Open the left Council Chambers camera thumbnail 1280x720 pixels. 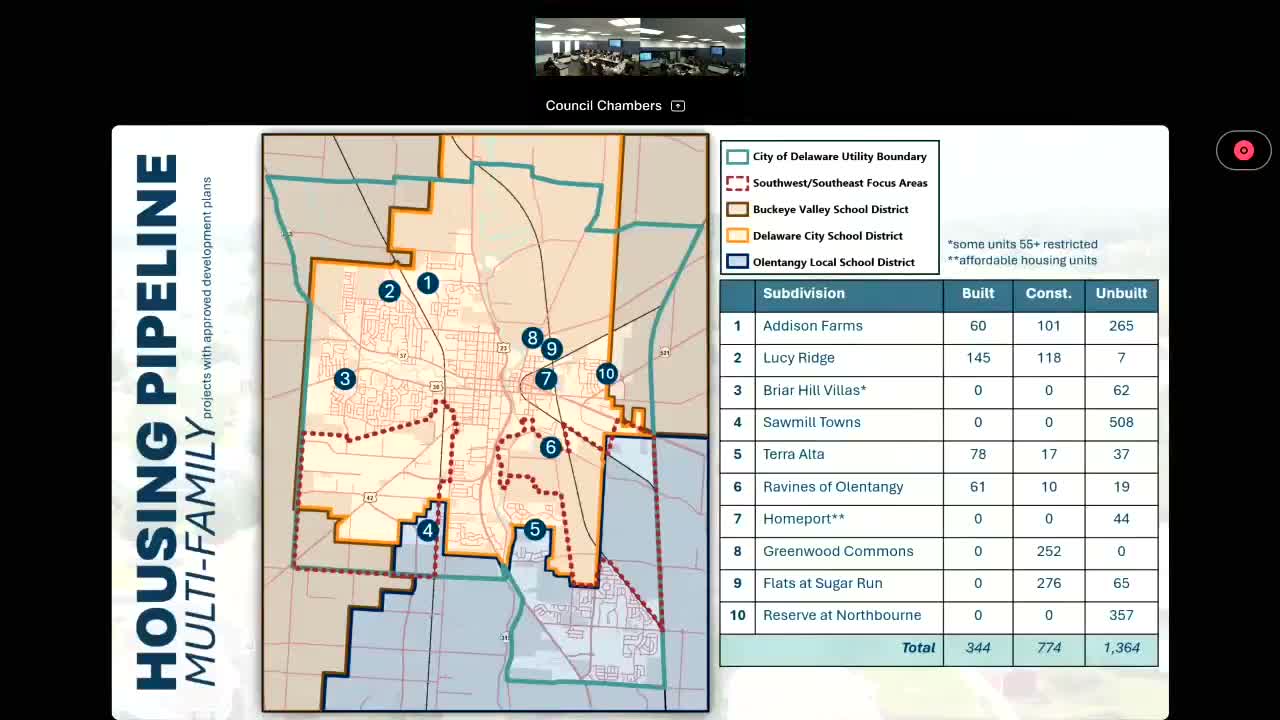pos(587,47)
